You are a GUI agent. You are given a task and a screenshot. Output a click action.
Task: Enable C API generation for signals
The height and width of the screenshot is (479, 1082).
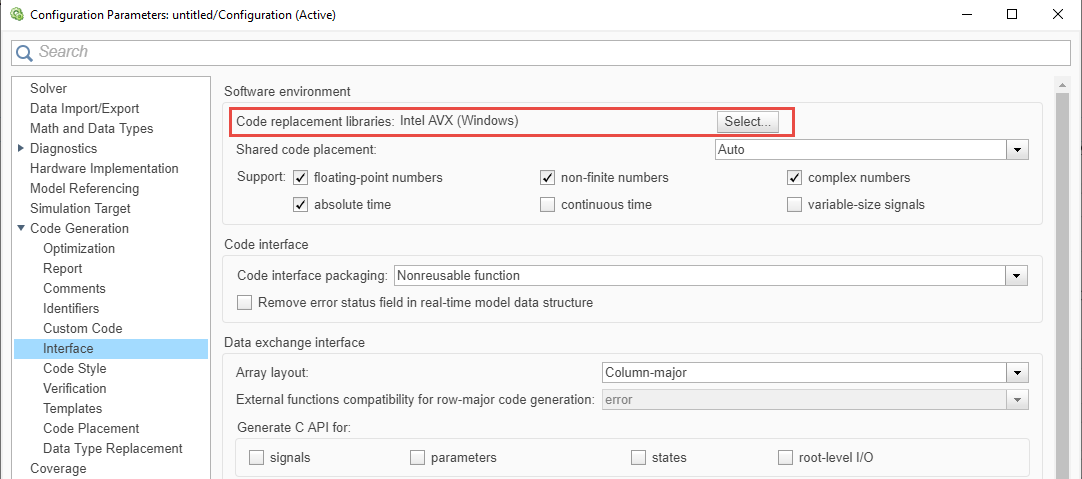click(257, 458)
